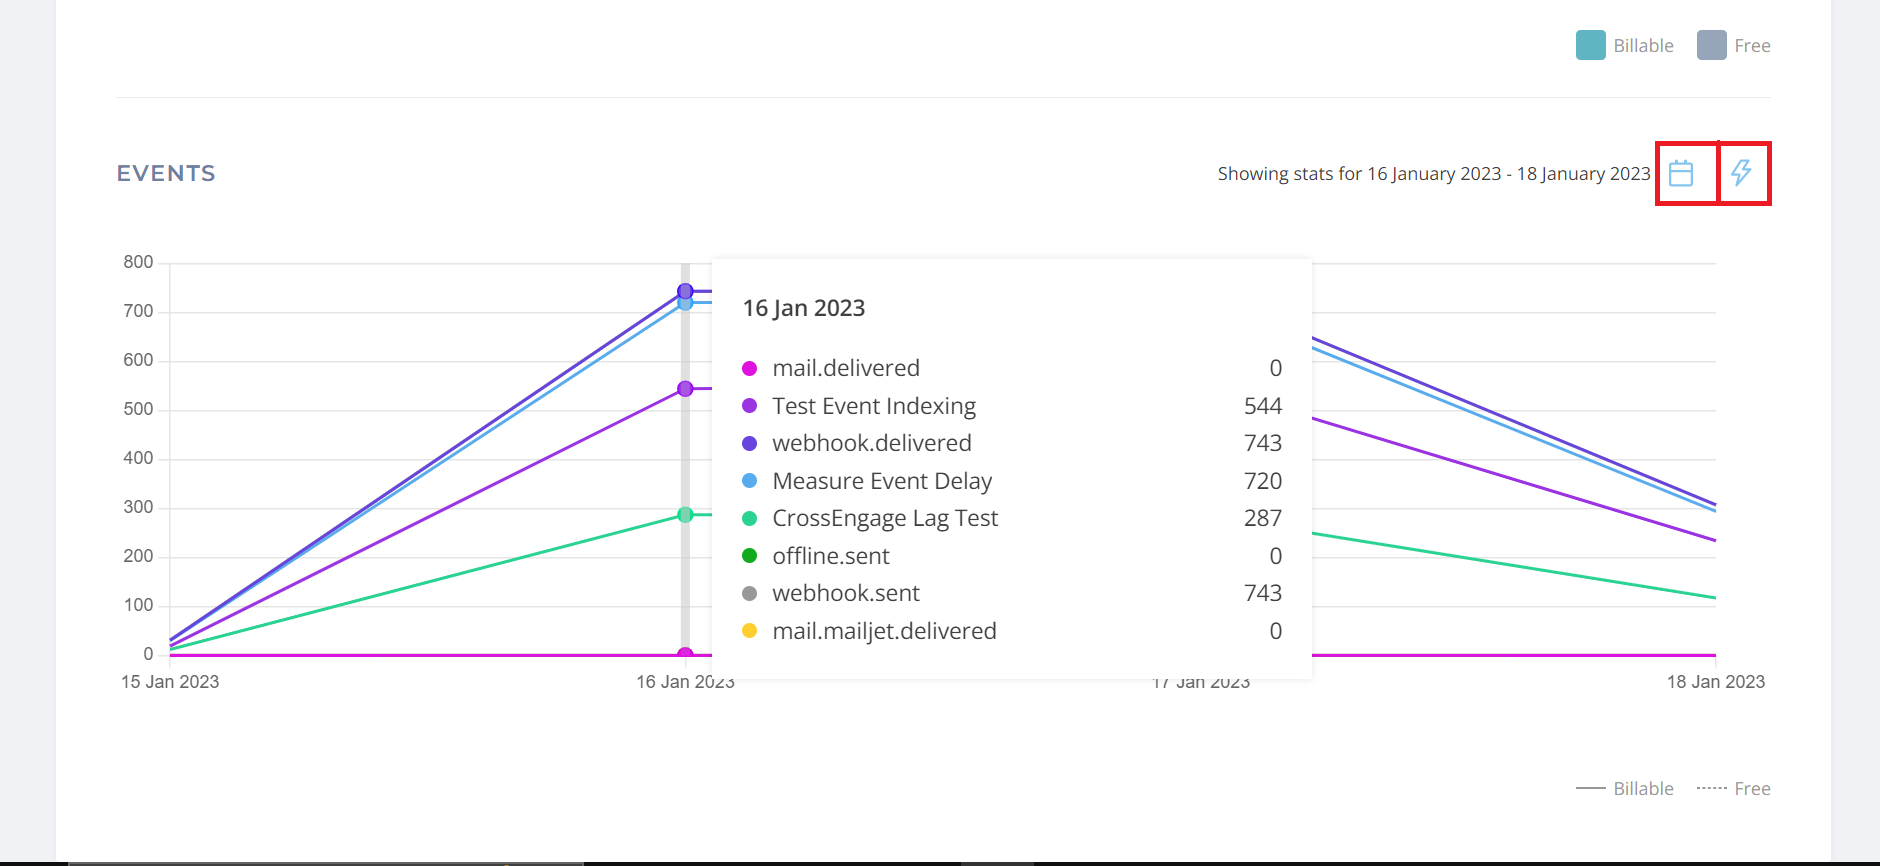This screenshot has height=866, width=1880.
Task: Click the yellow dot beside mail.mailjet.delivered
Action: pyautogui.click(x=749, y=631)
